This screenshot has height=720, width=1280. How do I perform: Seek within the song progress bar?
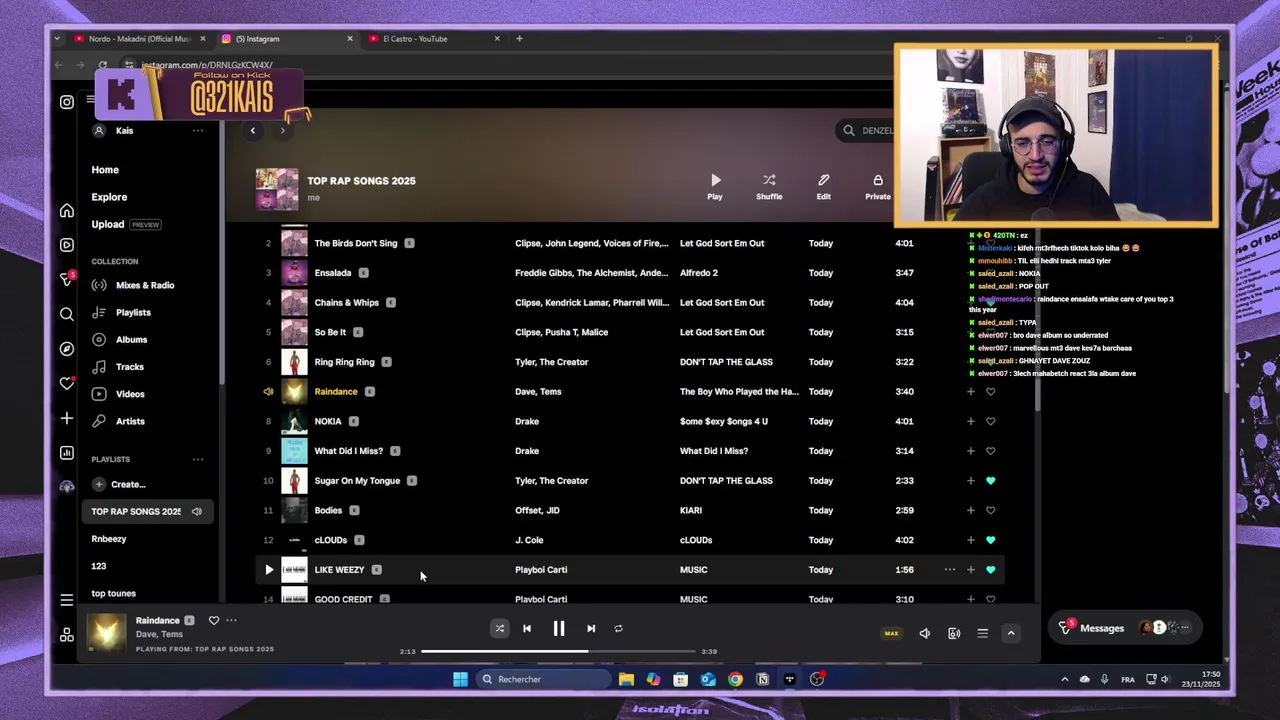pyautogui.click(x=558, y=651)
